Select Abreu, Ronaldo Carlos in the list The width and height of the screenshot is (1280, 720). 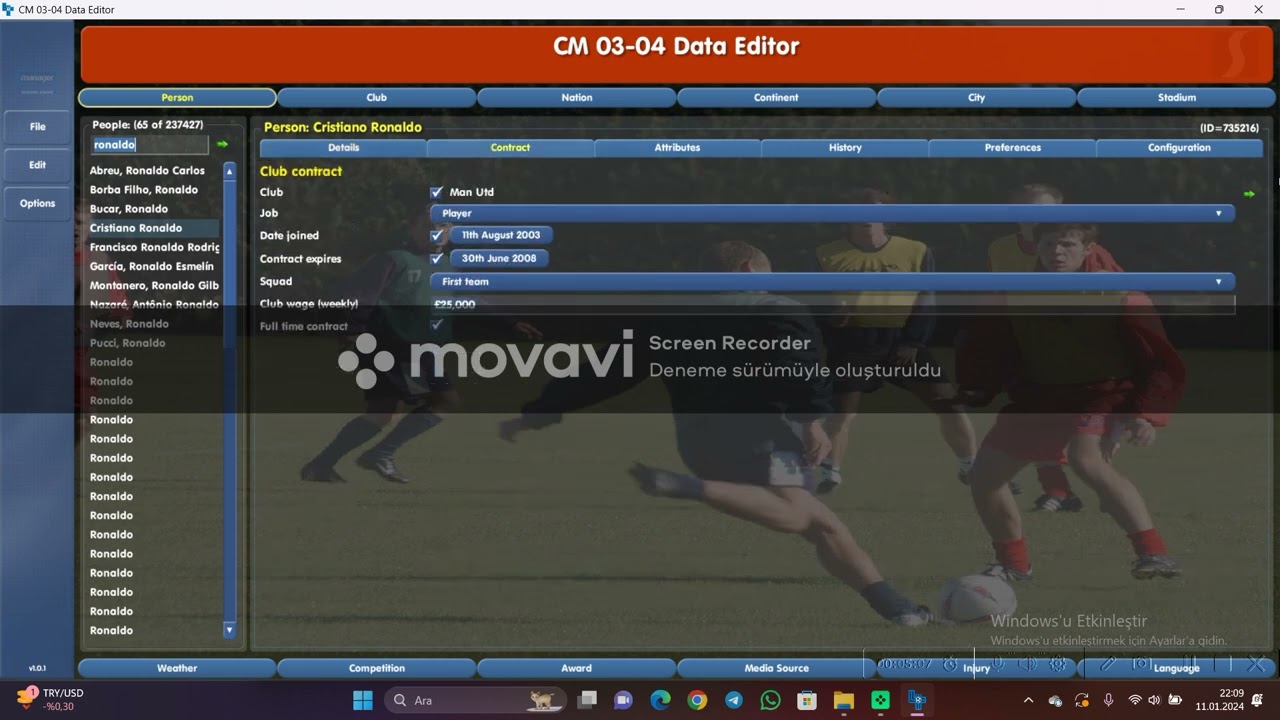147,171
